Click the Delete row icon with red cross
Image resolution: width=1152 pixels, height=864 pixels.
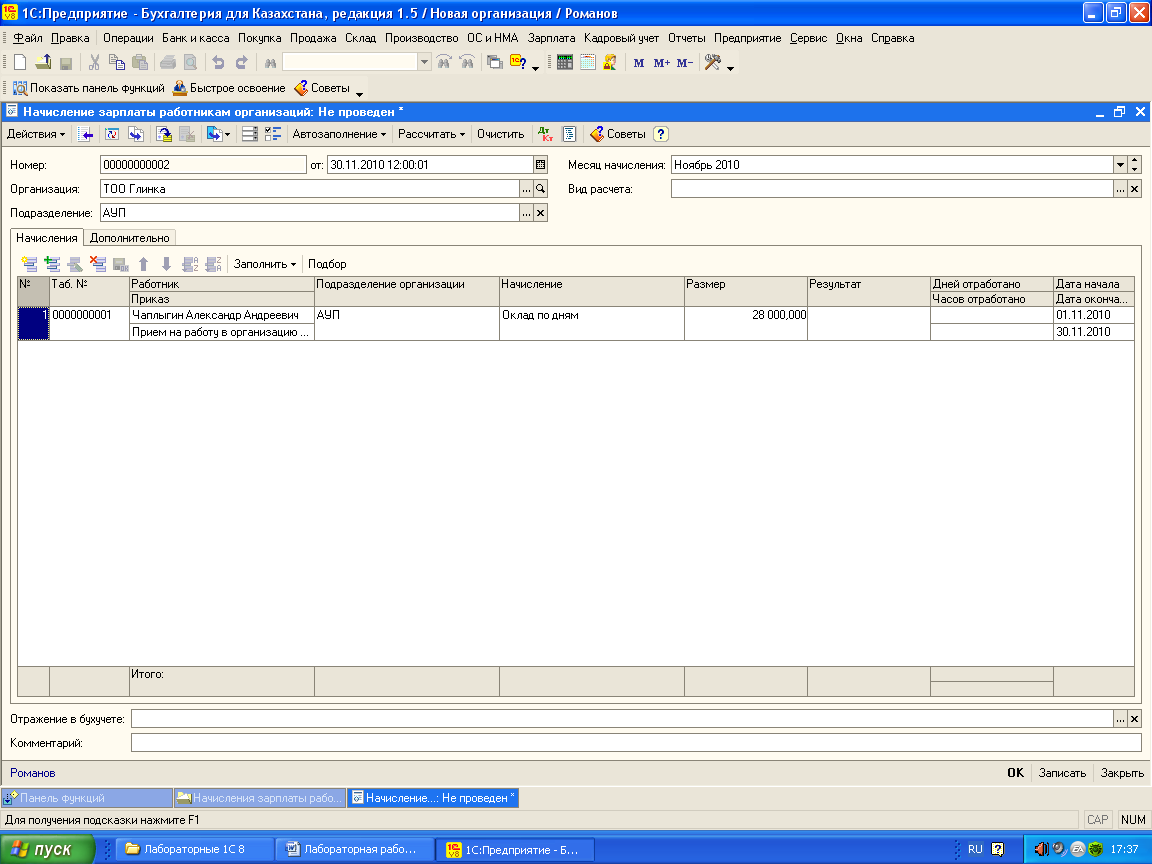98,264
